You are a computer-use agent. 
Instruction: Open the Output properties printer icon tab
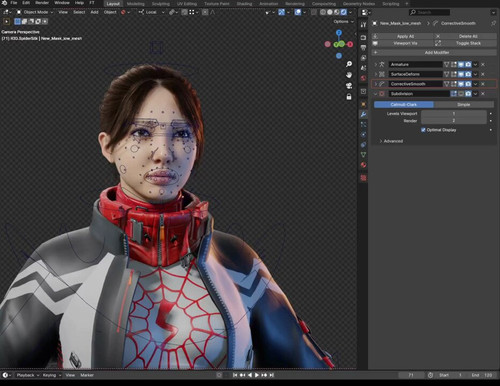tap(363, 48)
